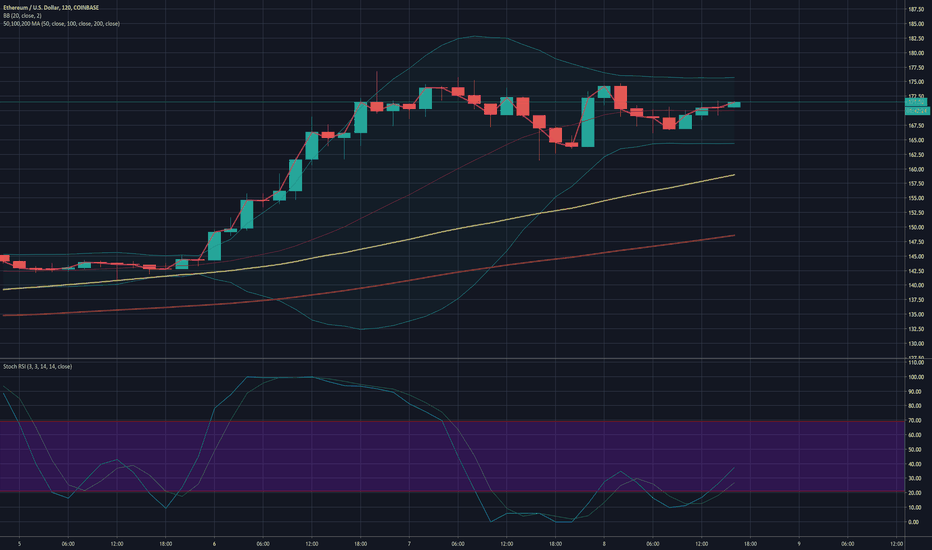
Task: Click the "18:00" time label just before date 9
Action: coord(750,544)
